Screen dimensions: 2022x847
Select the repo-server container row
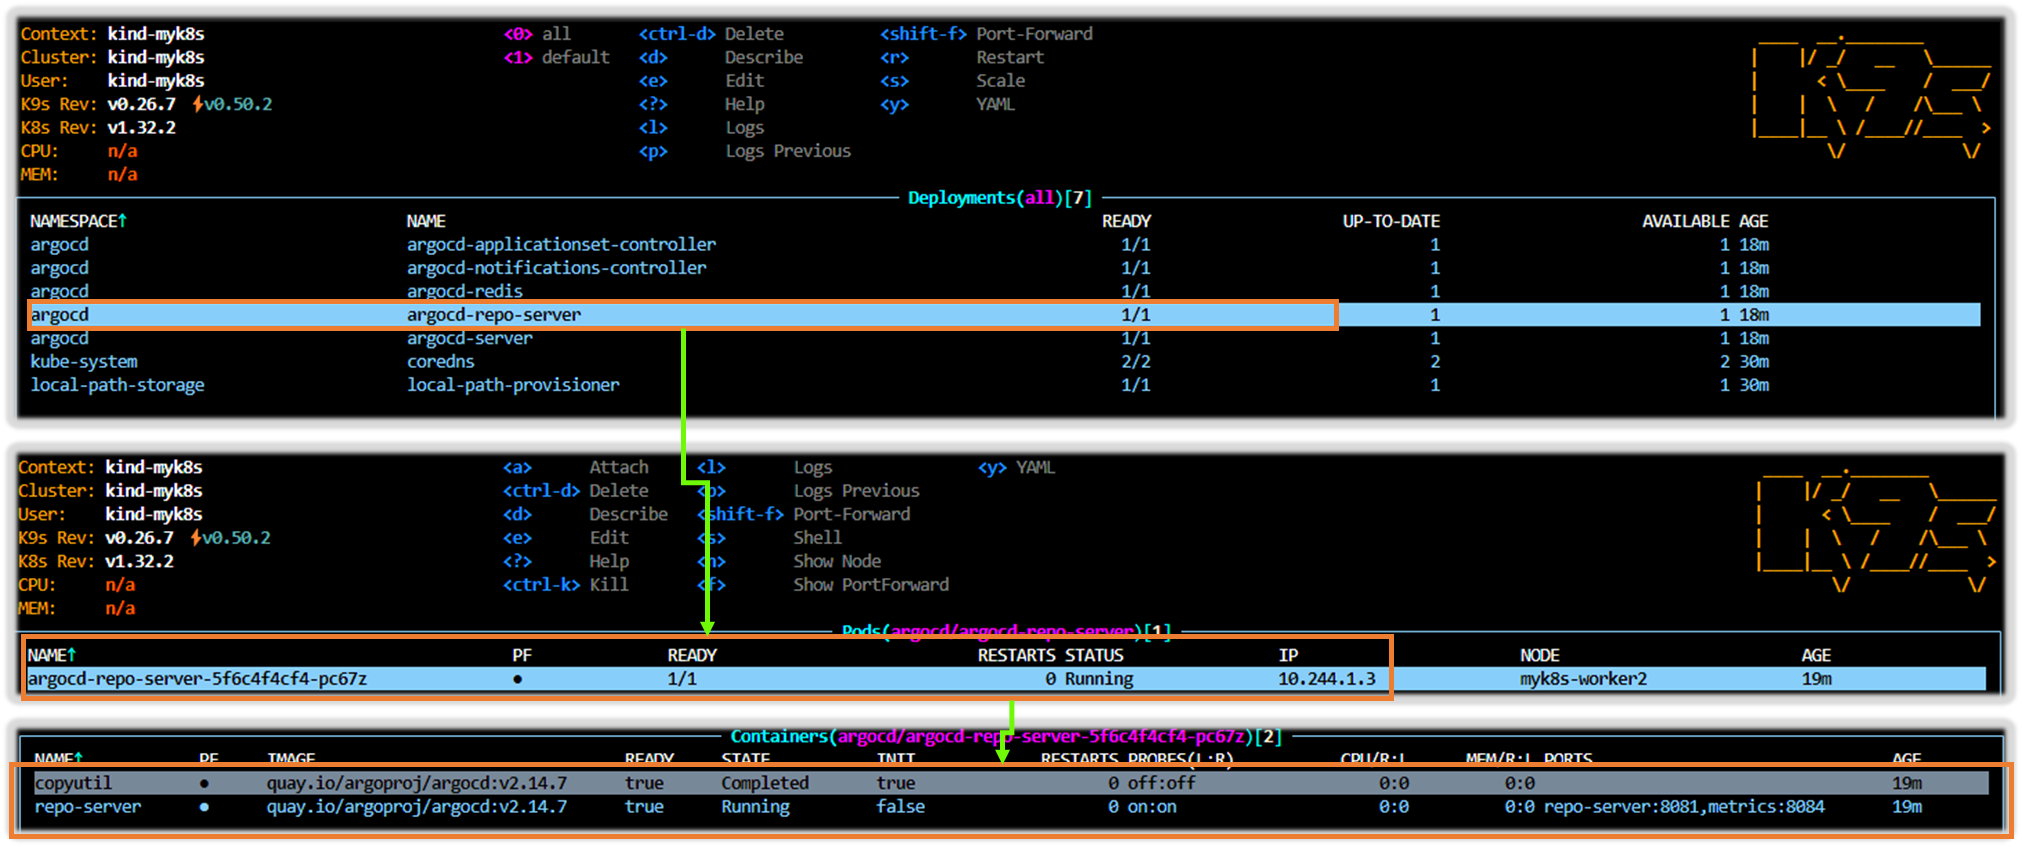point(1010,807)
